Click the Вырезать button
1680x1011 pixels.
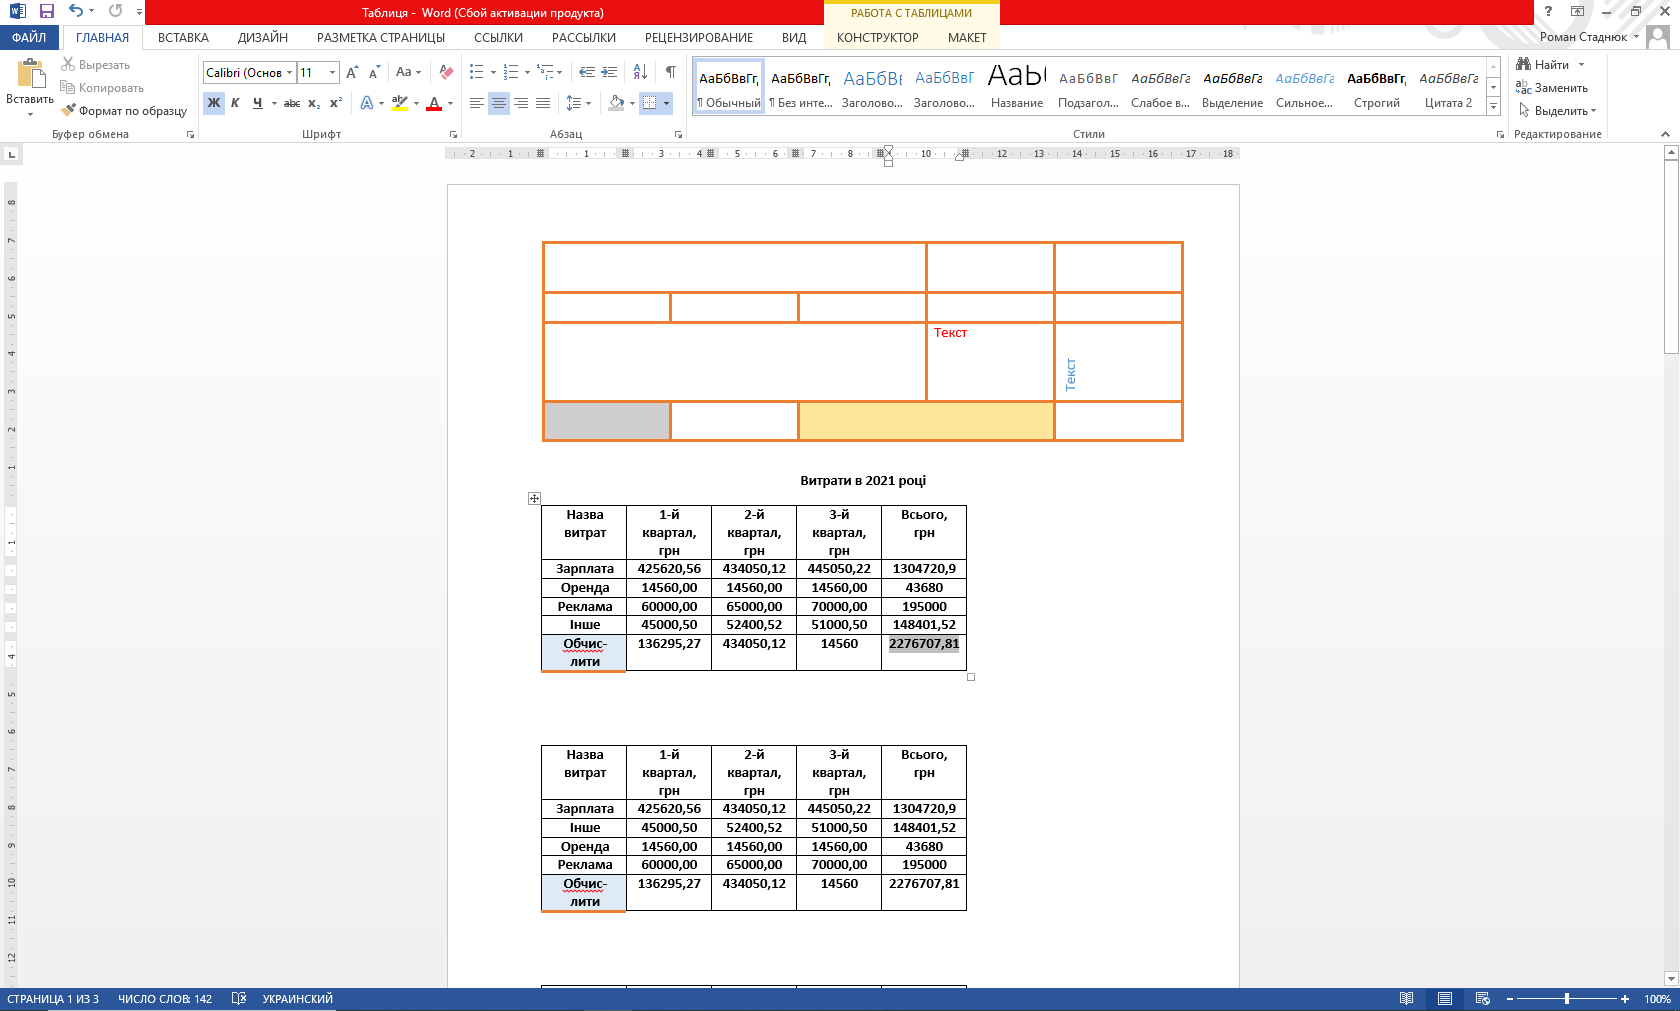95,65
